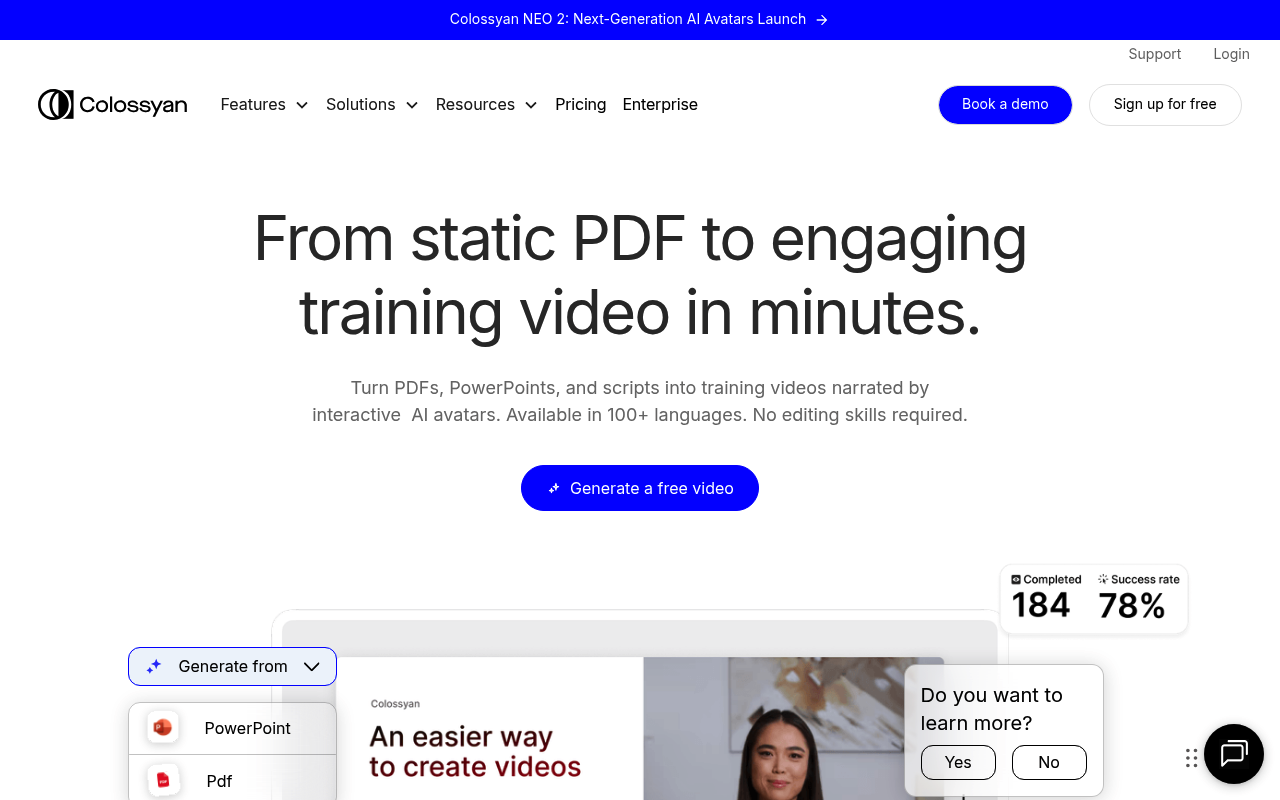Open the Generate from dropdown chevron
This screenshot has height=800, width=1280.
[312, 666]
